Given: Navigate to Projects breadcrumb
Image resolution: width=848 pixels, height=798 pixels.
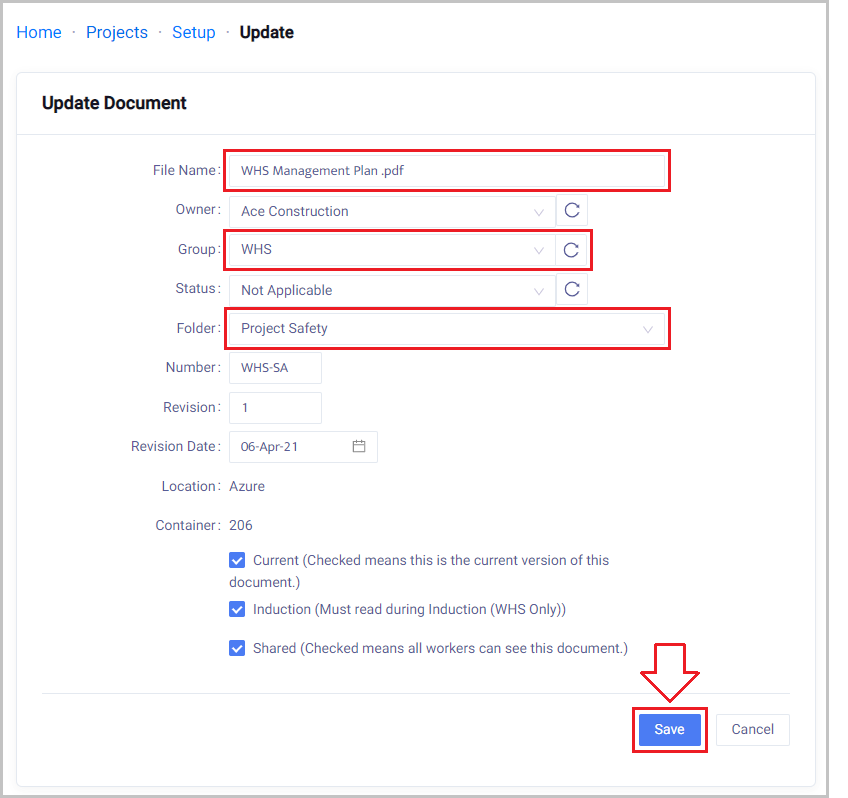Looking at the screenshot, I should (117, 32).
